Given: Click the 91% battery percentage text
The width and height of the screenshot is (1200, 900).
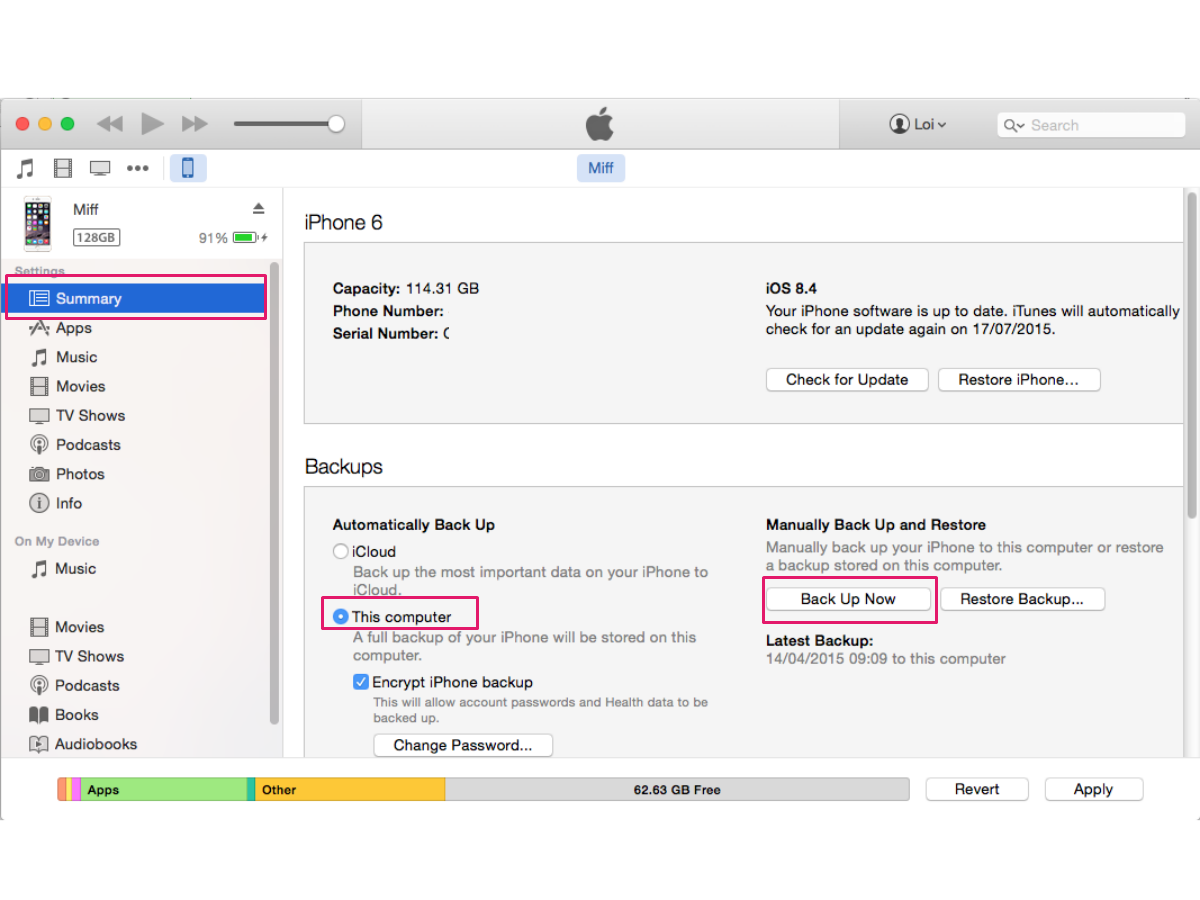Looking at the screenshot, I should coord(213,238).
